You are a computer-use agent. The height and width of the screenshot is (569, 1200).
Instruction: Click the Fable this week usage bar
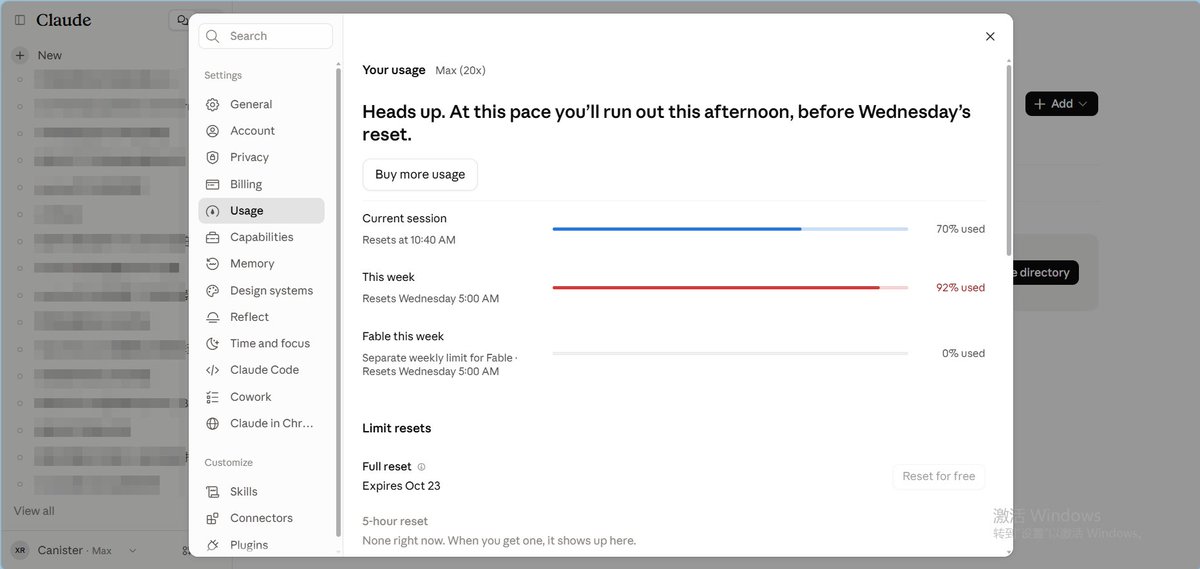click(x=730, y=353)
